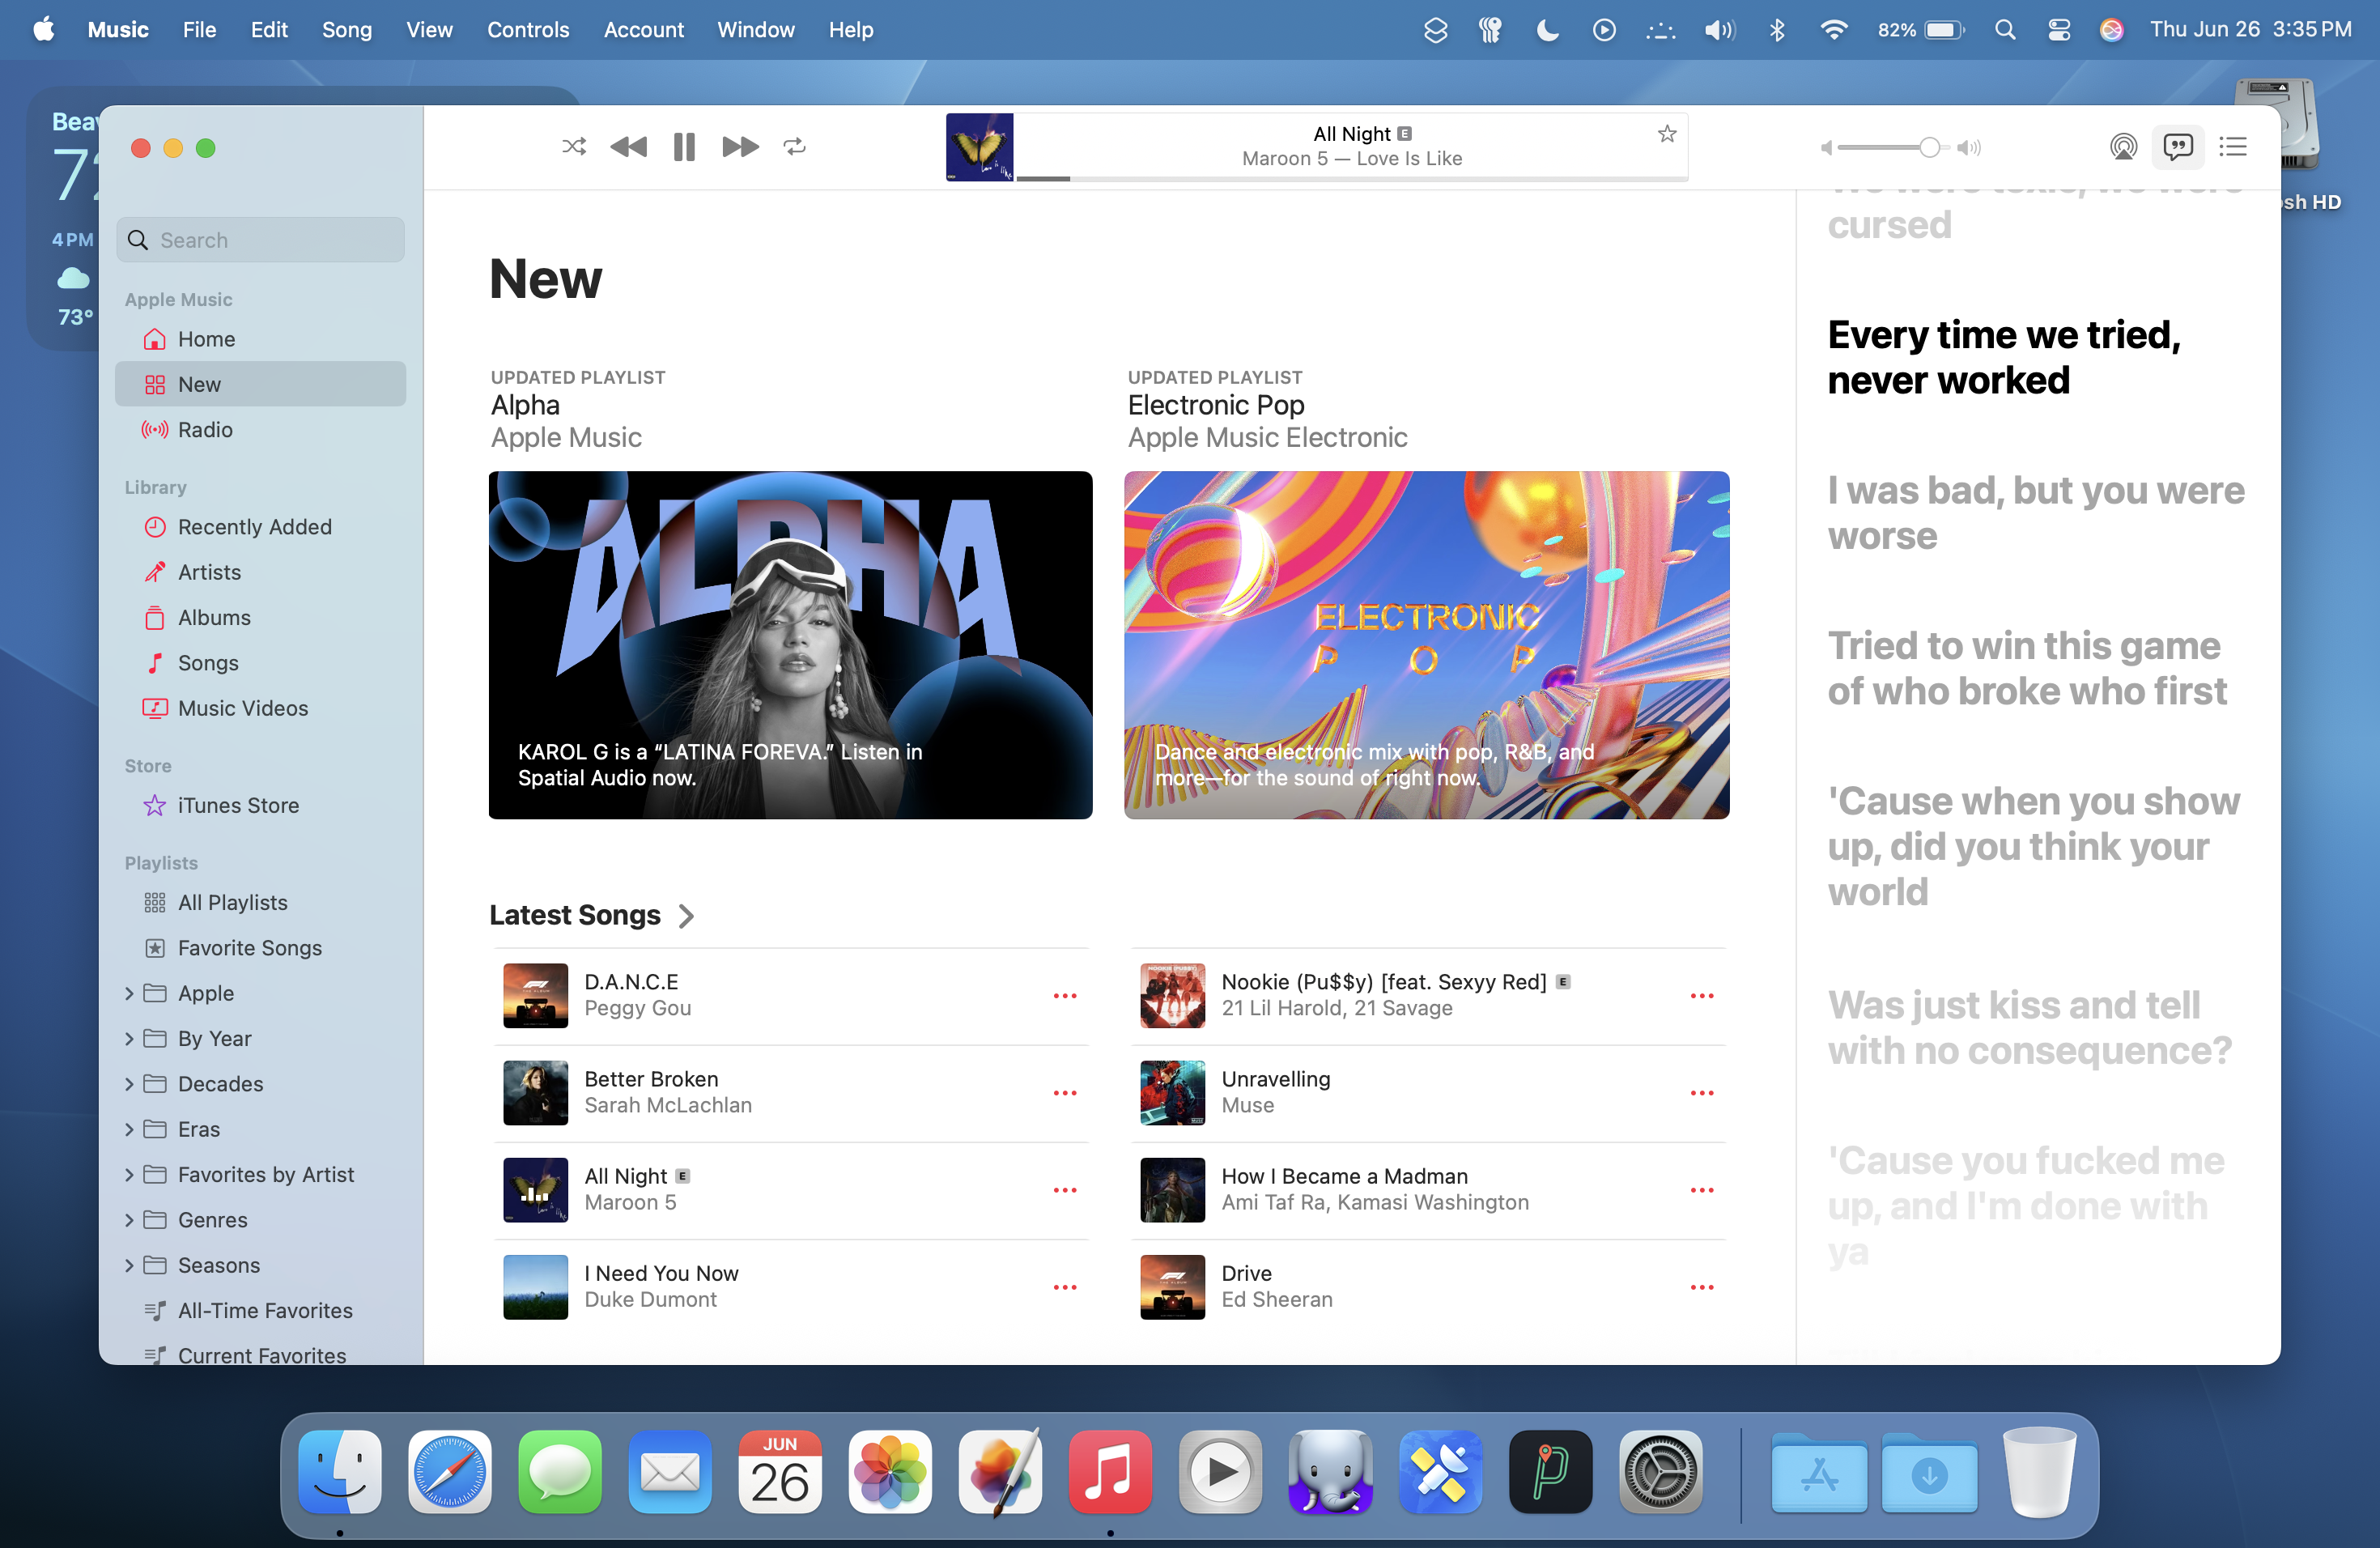Open the iTunes Store
Image resolution: width=2380 pixels, height=1548 pixels.
click(261, 805)
